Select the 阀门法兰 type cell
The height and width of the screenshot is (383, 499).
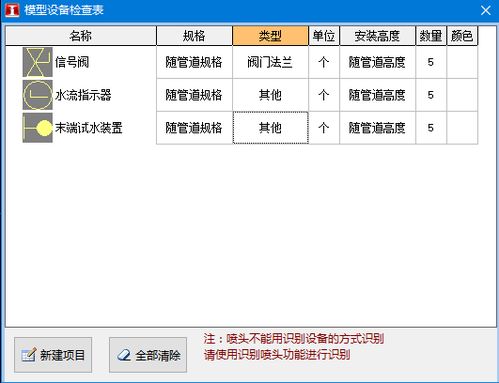click(x=270, y=62)
